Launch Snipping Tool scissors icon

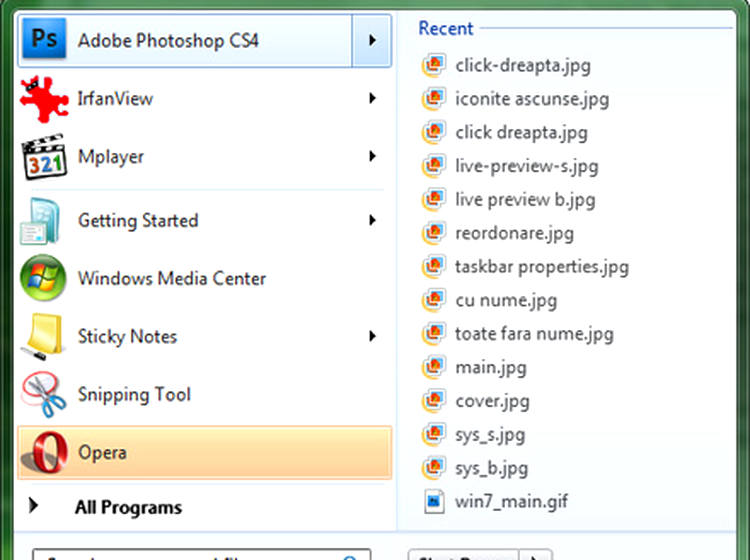(x=43, y=395)
